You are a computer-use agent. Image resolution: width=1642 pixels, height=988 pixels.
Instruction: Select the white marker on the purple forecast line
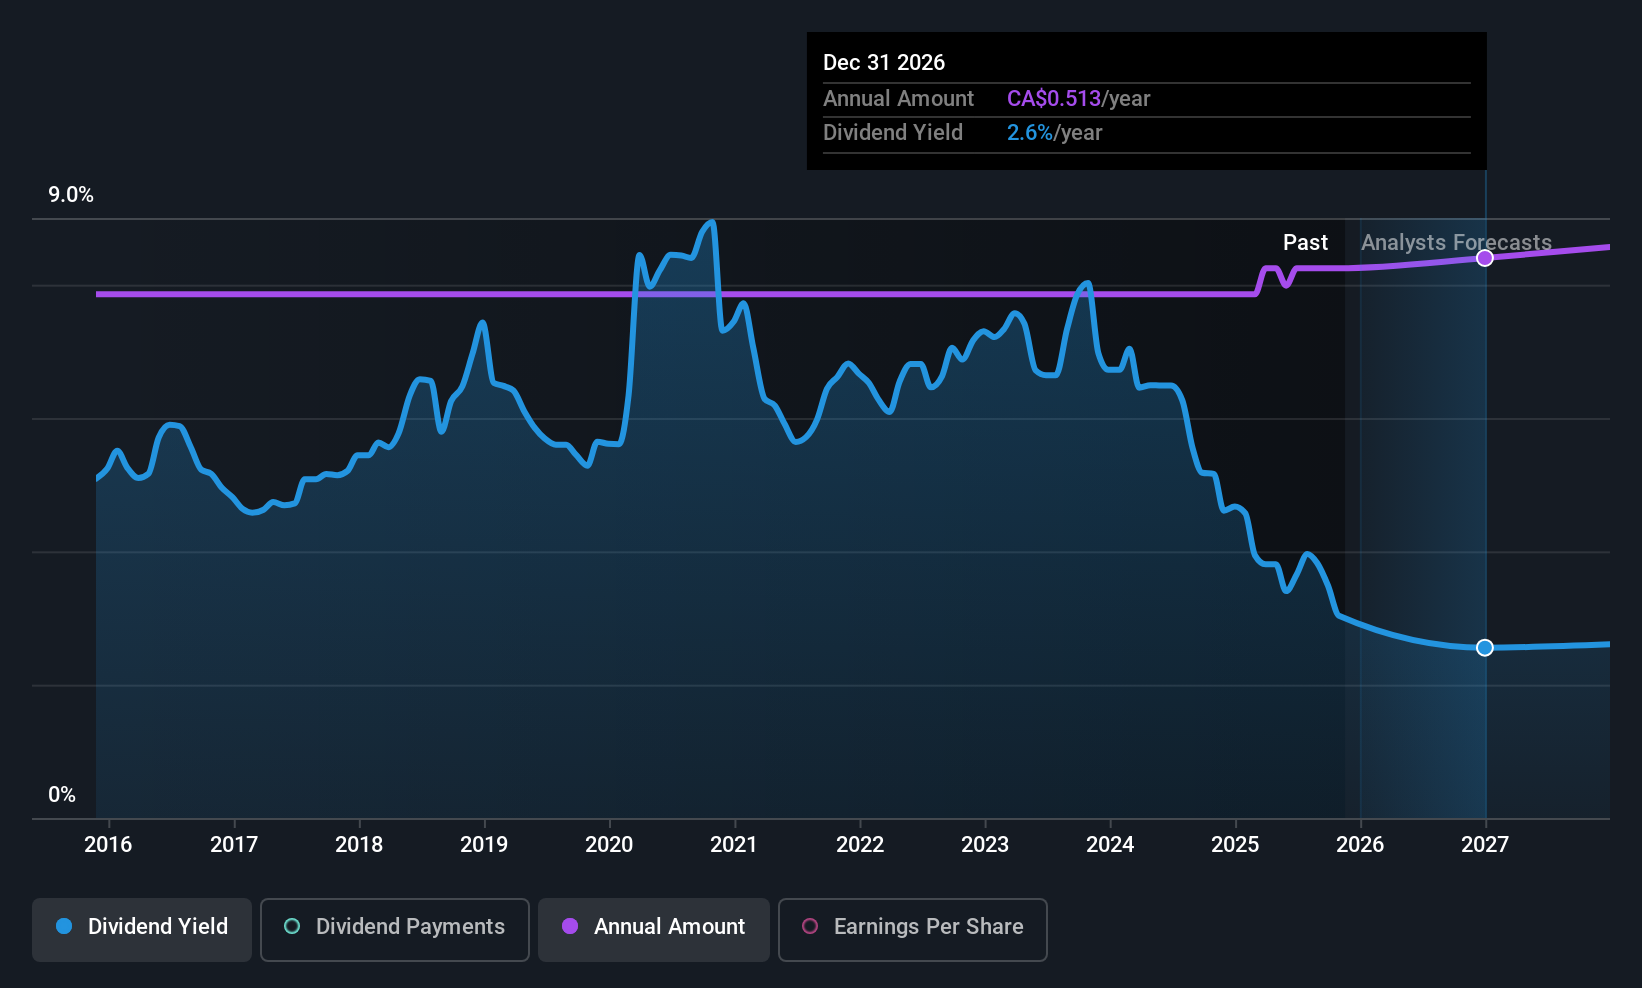1485,257
